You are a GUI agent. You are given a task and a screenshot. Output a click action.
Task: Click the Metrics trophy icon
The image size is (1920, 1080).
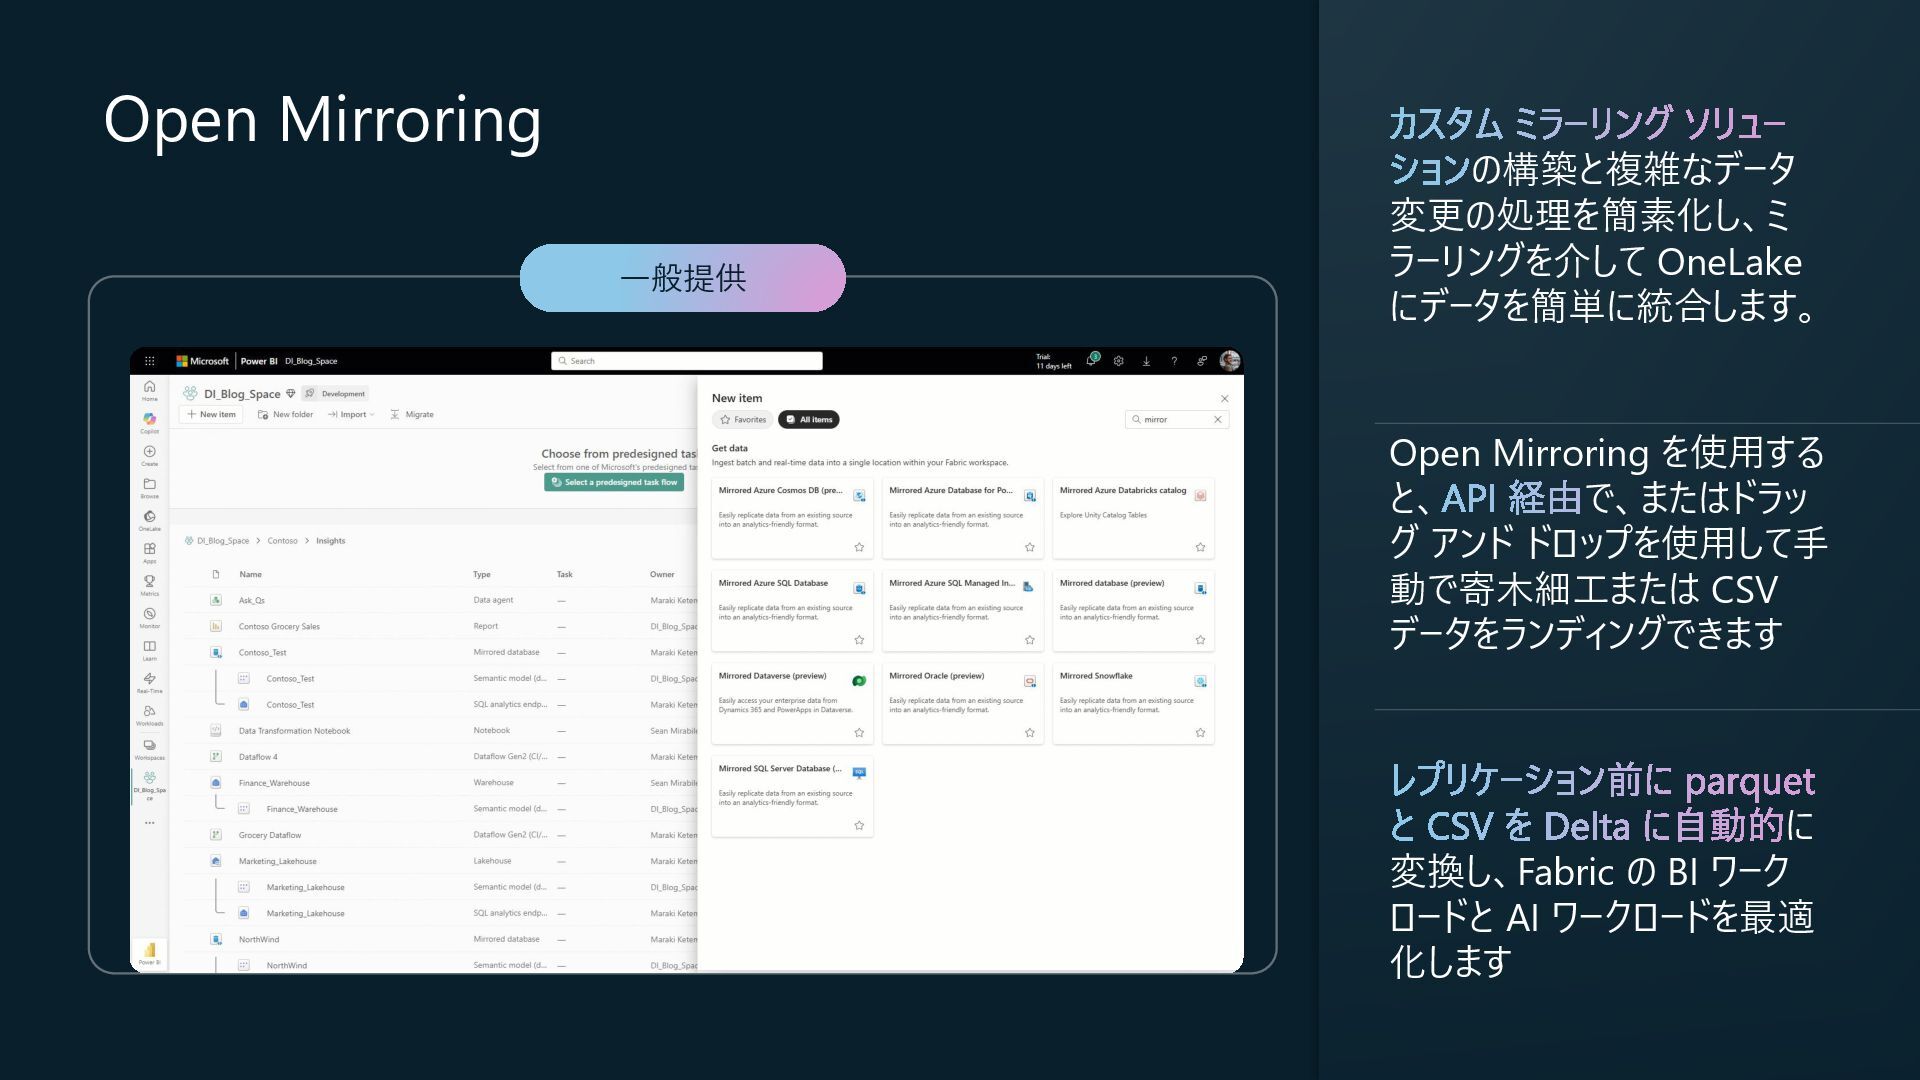point(149,583)
